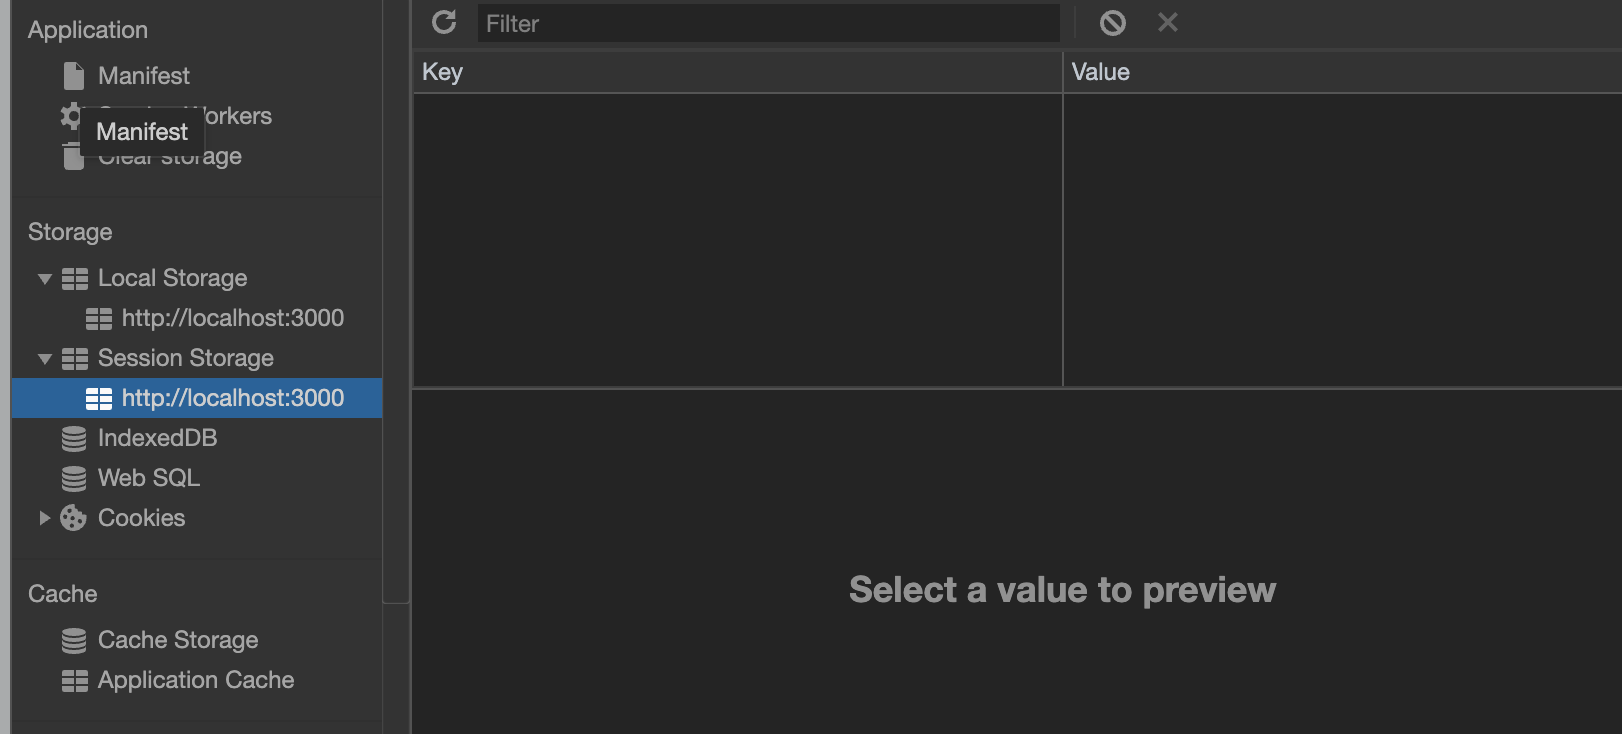Select the Application Cache item

(196, 680)
